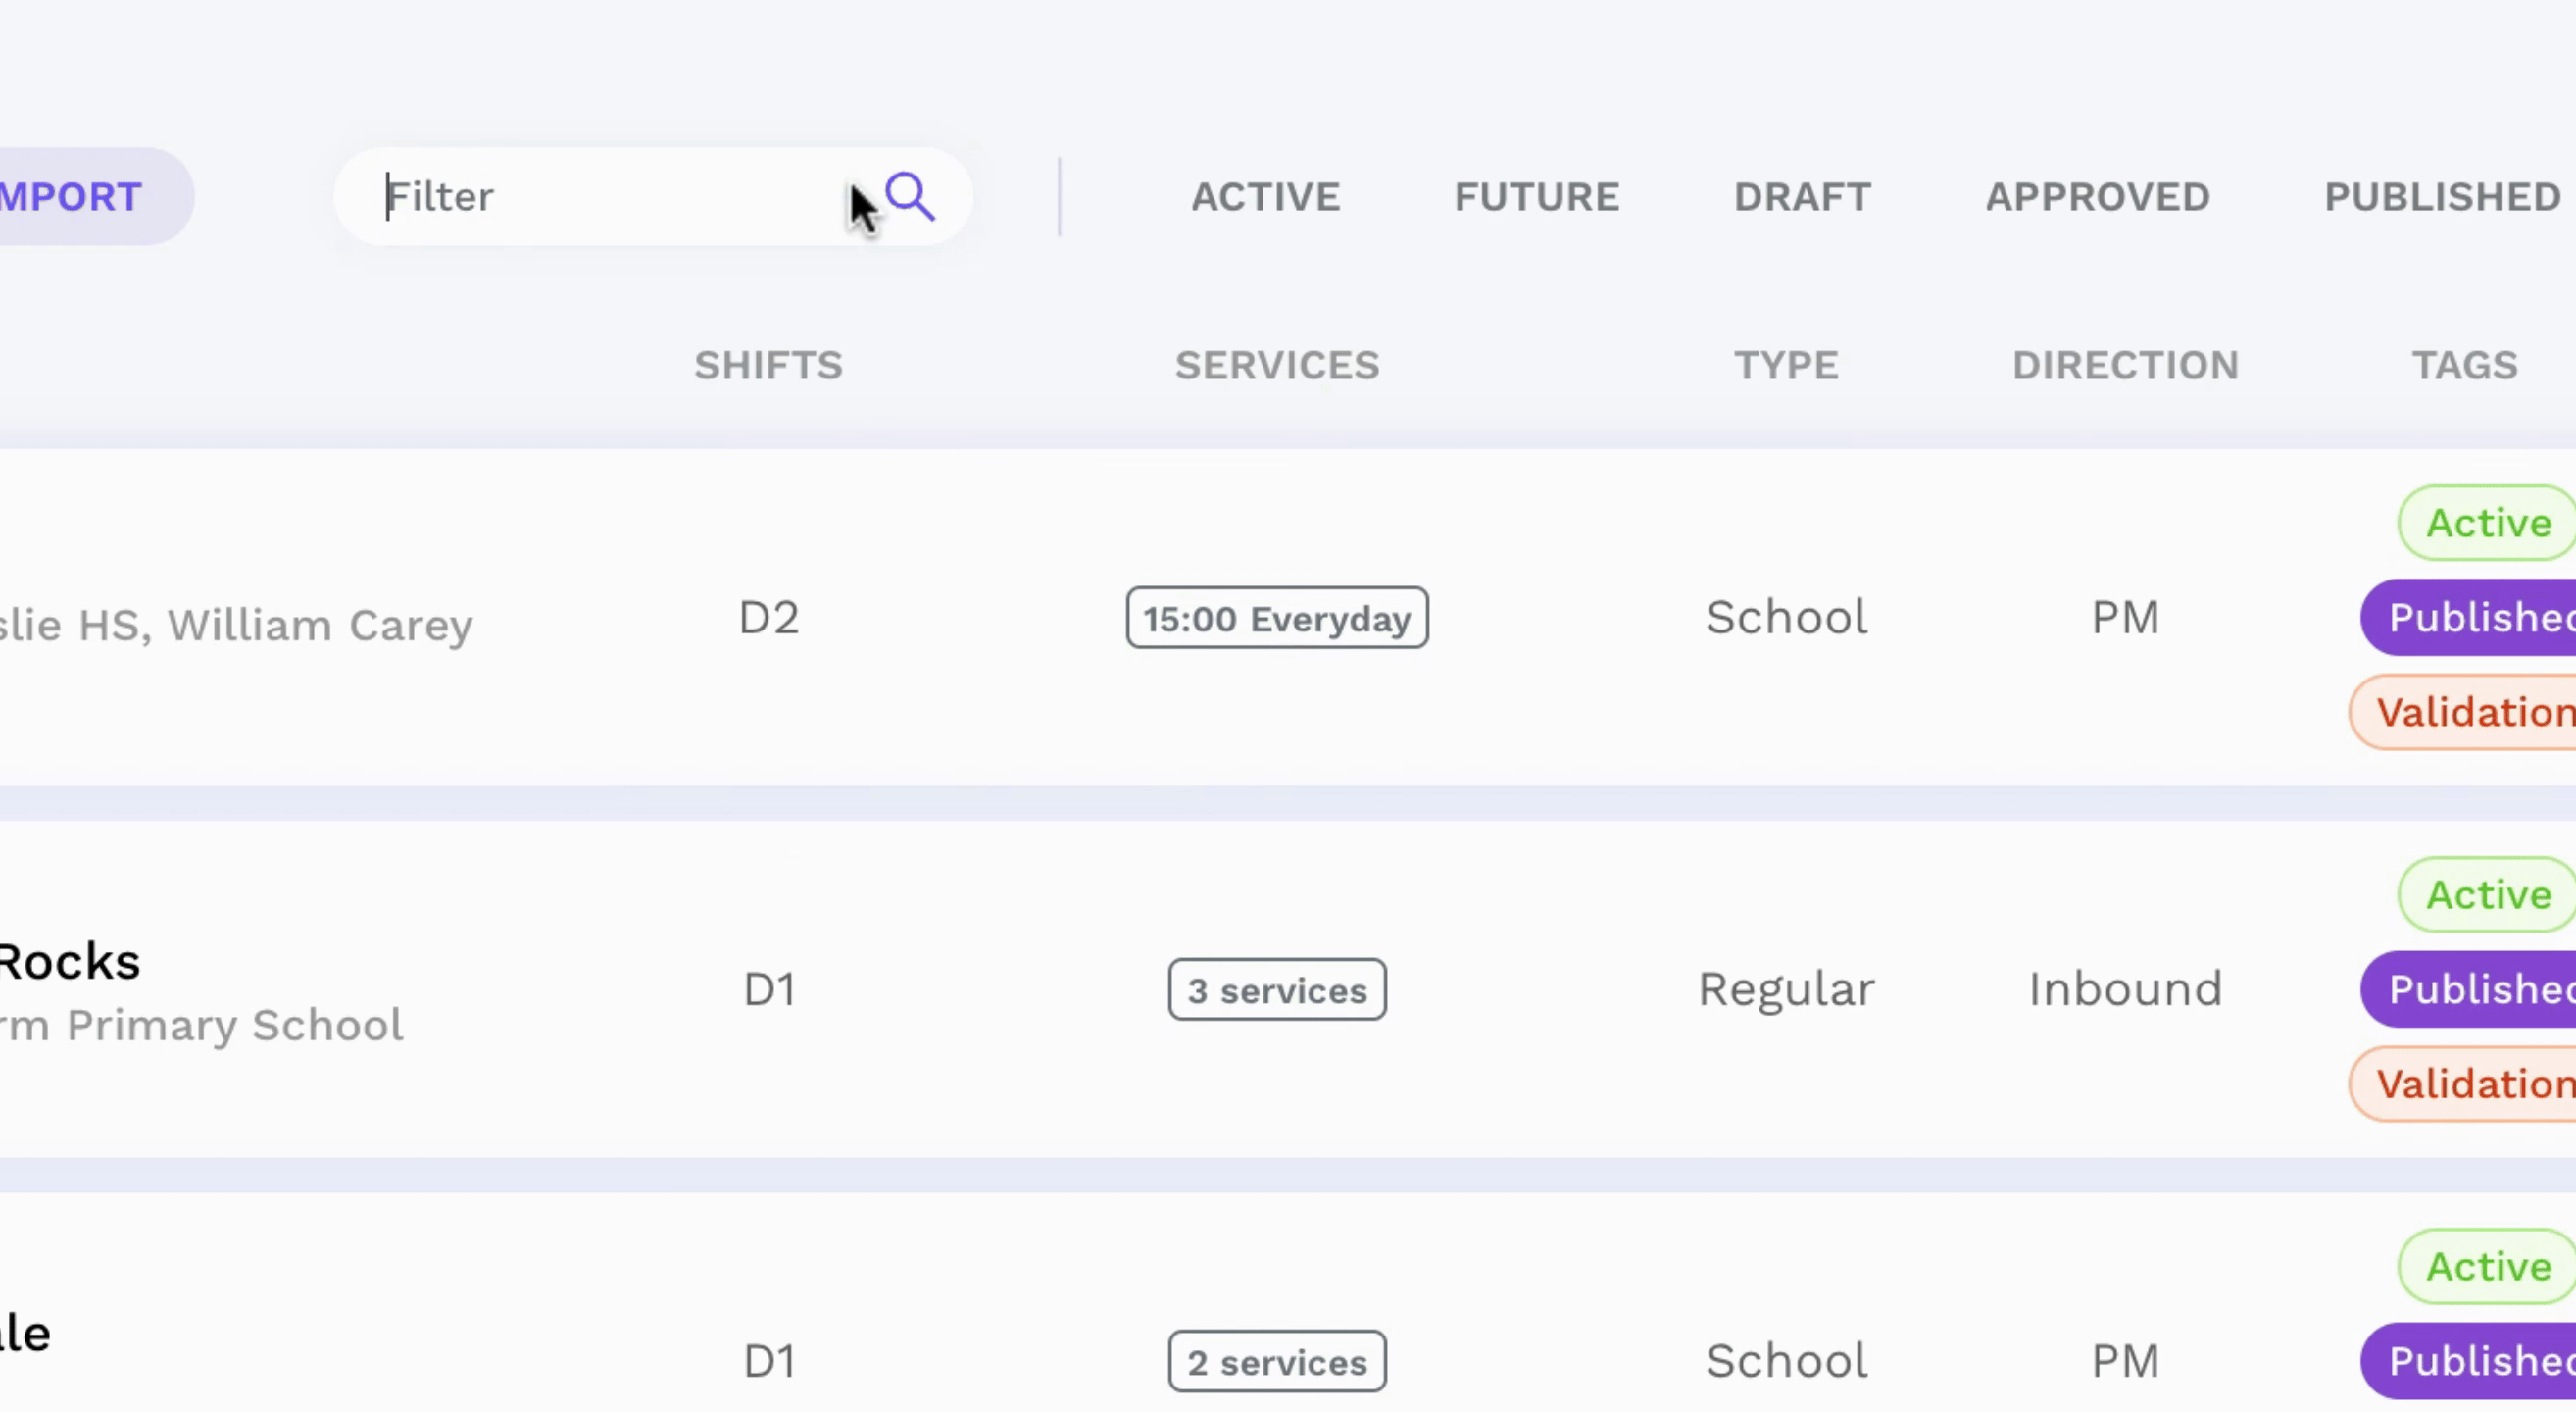Sort by TYPE column header
This screenshot has height=1412, width=2576.
1786,365
